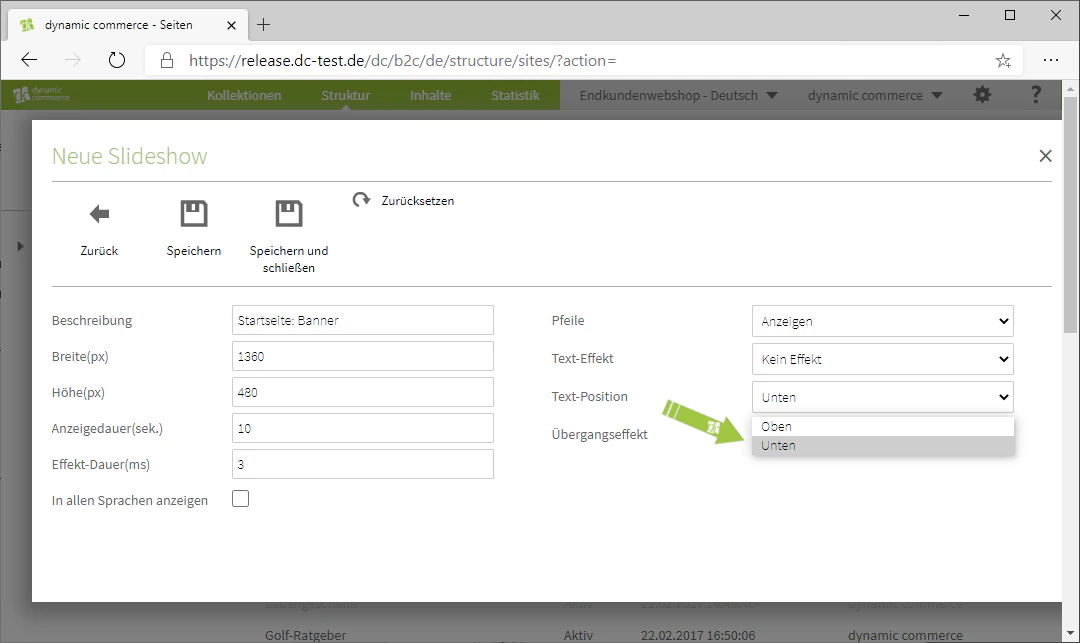Open the Kollektionen menu
1080x643 pixels.
(x=244, y=95)
